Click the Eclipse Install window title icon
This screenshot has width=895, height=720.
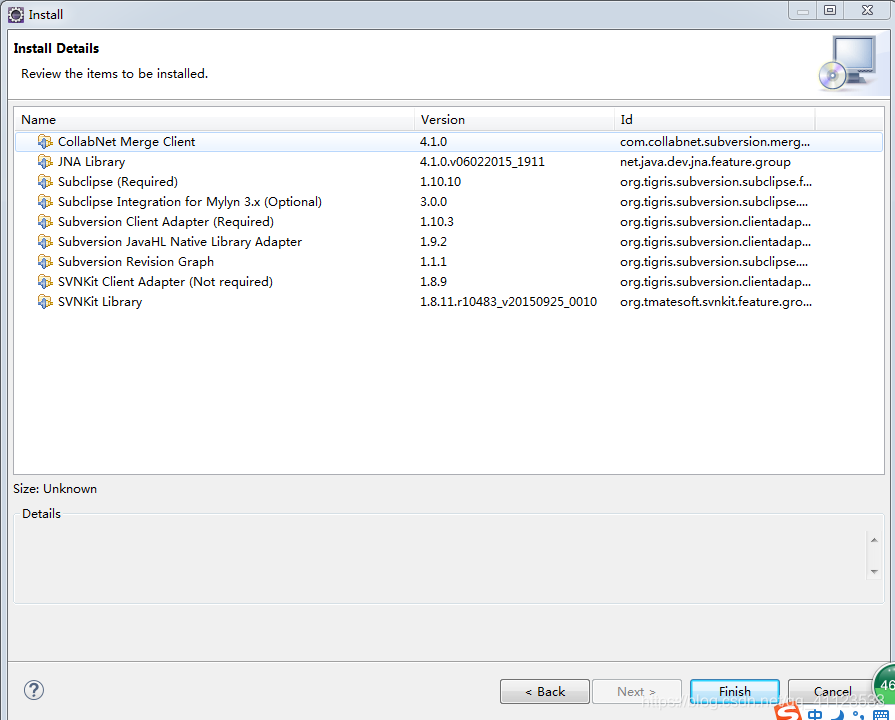click(16, 14)
